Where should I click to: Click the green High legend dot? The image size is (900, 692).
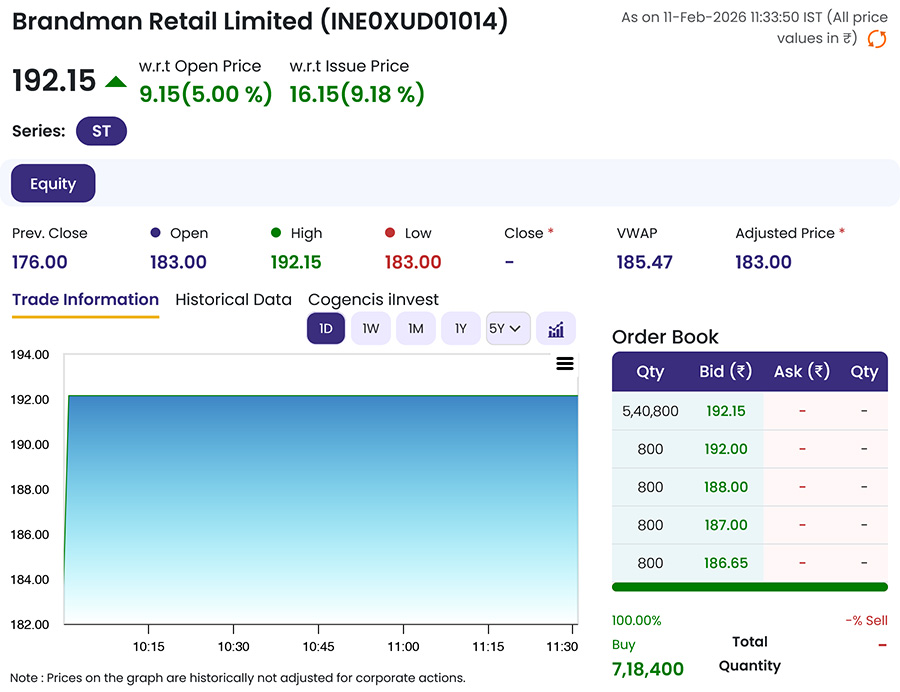coord(276,232)
